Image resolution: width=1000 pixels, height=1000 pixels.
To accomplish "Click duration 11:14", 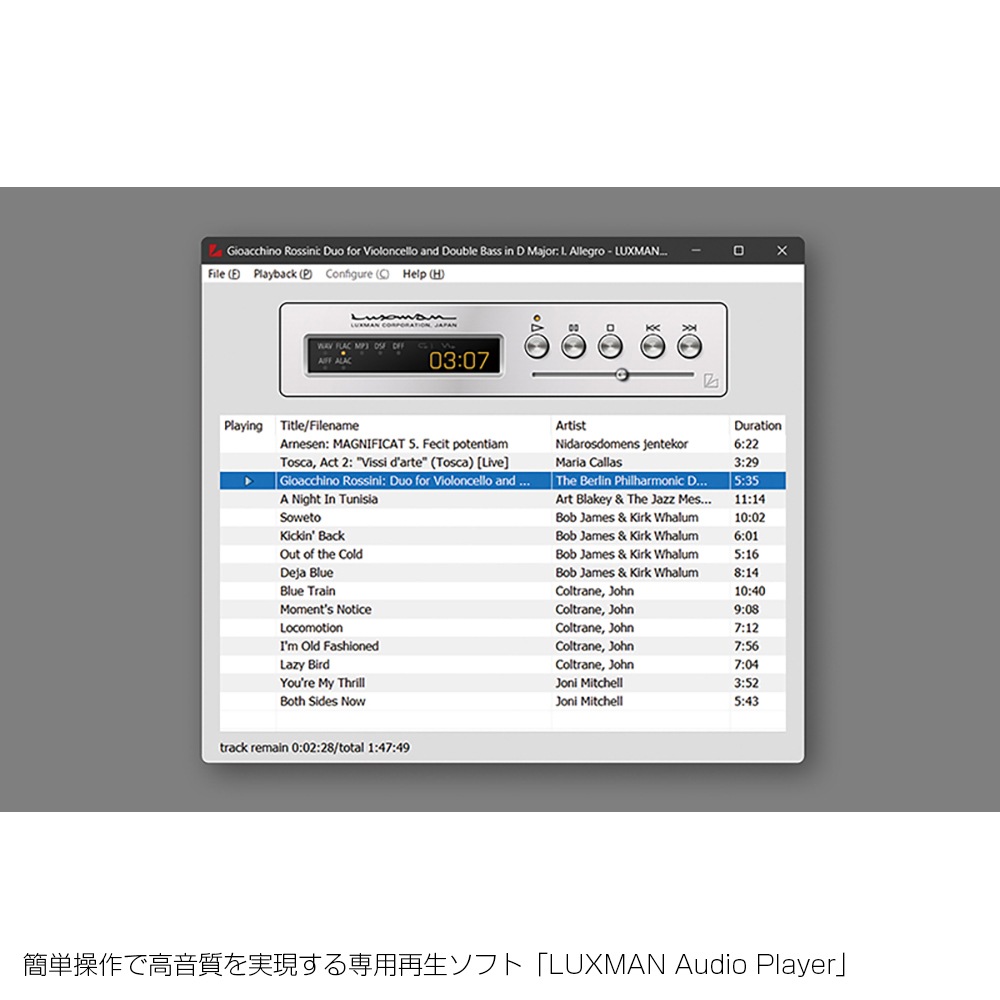I will [749, 499].
